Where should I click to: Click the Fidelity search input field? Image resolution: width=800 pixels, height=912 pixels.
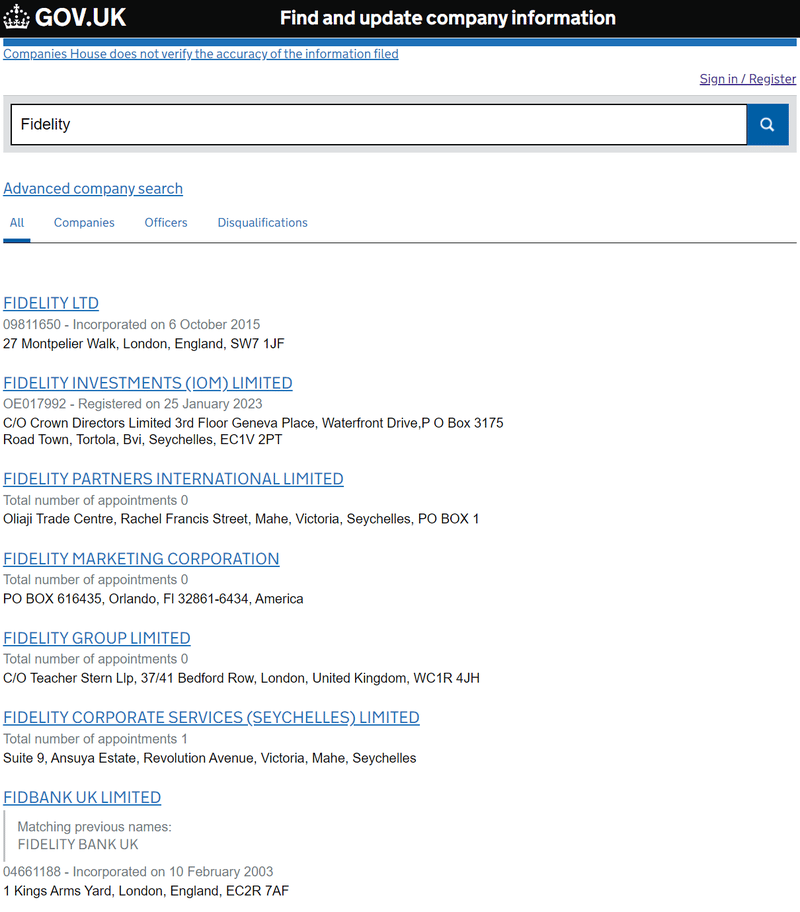point(378,125)
